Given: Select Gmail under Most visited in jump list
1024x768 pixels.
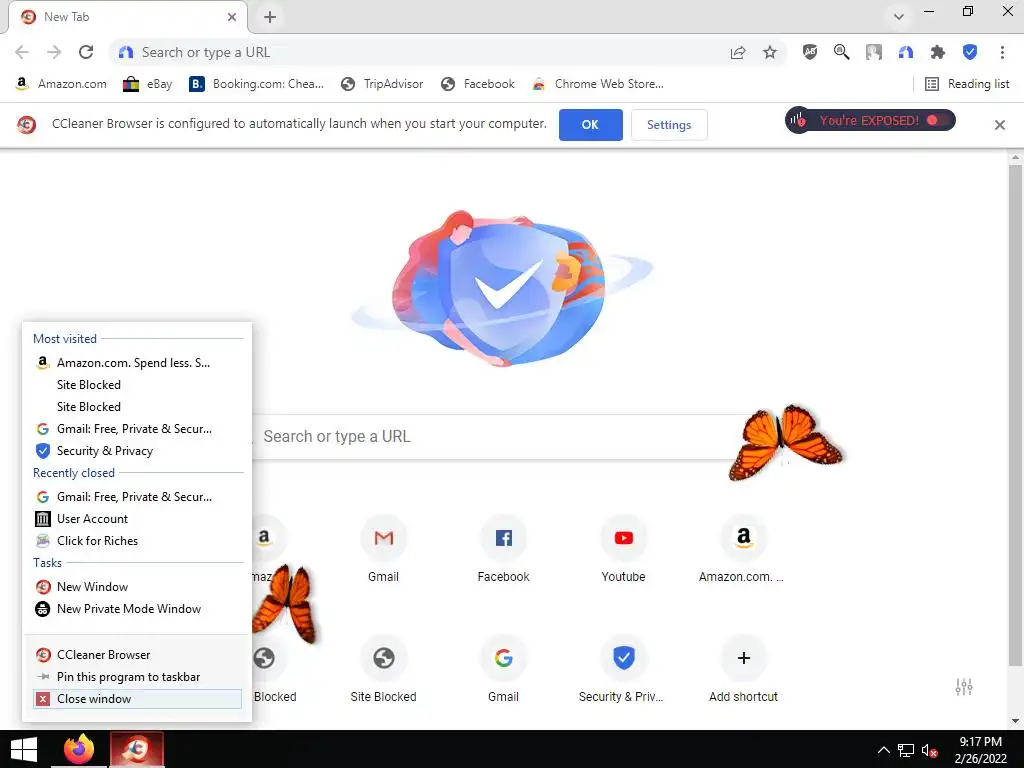Looking at the screenshot, I should pos(137,429).
